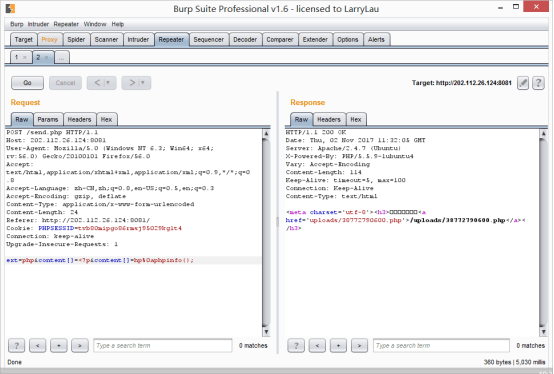554x374 pixels.
Task: Switch to the Target tab
Action: 24,40
